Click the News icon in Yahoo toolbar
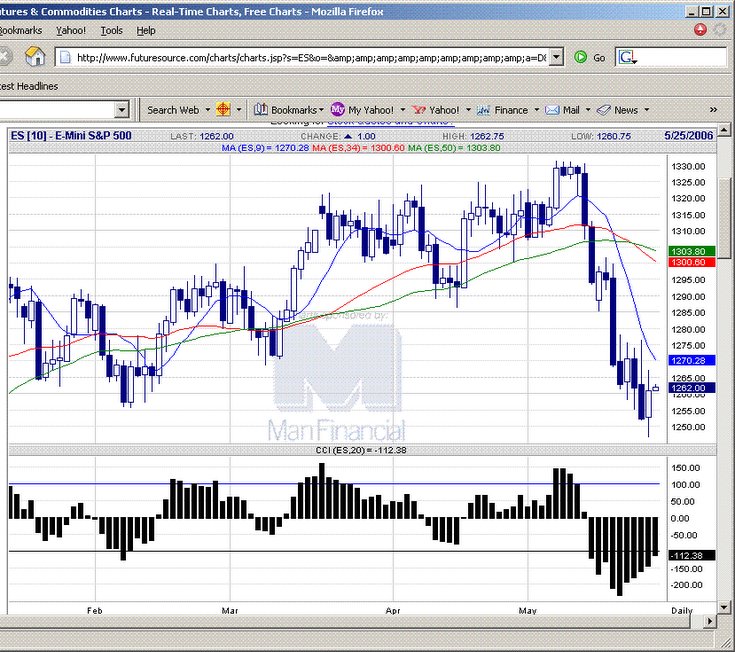 tap(604, 110)
